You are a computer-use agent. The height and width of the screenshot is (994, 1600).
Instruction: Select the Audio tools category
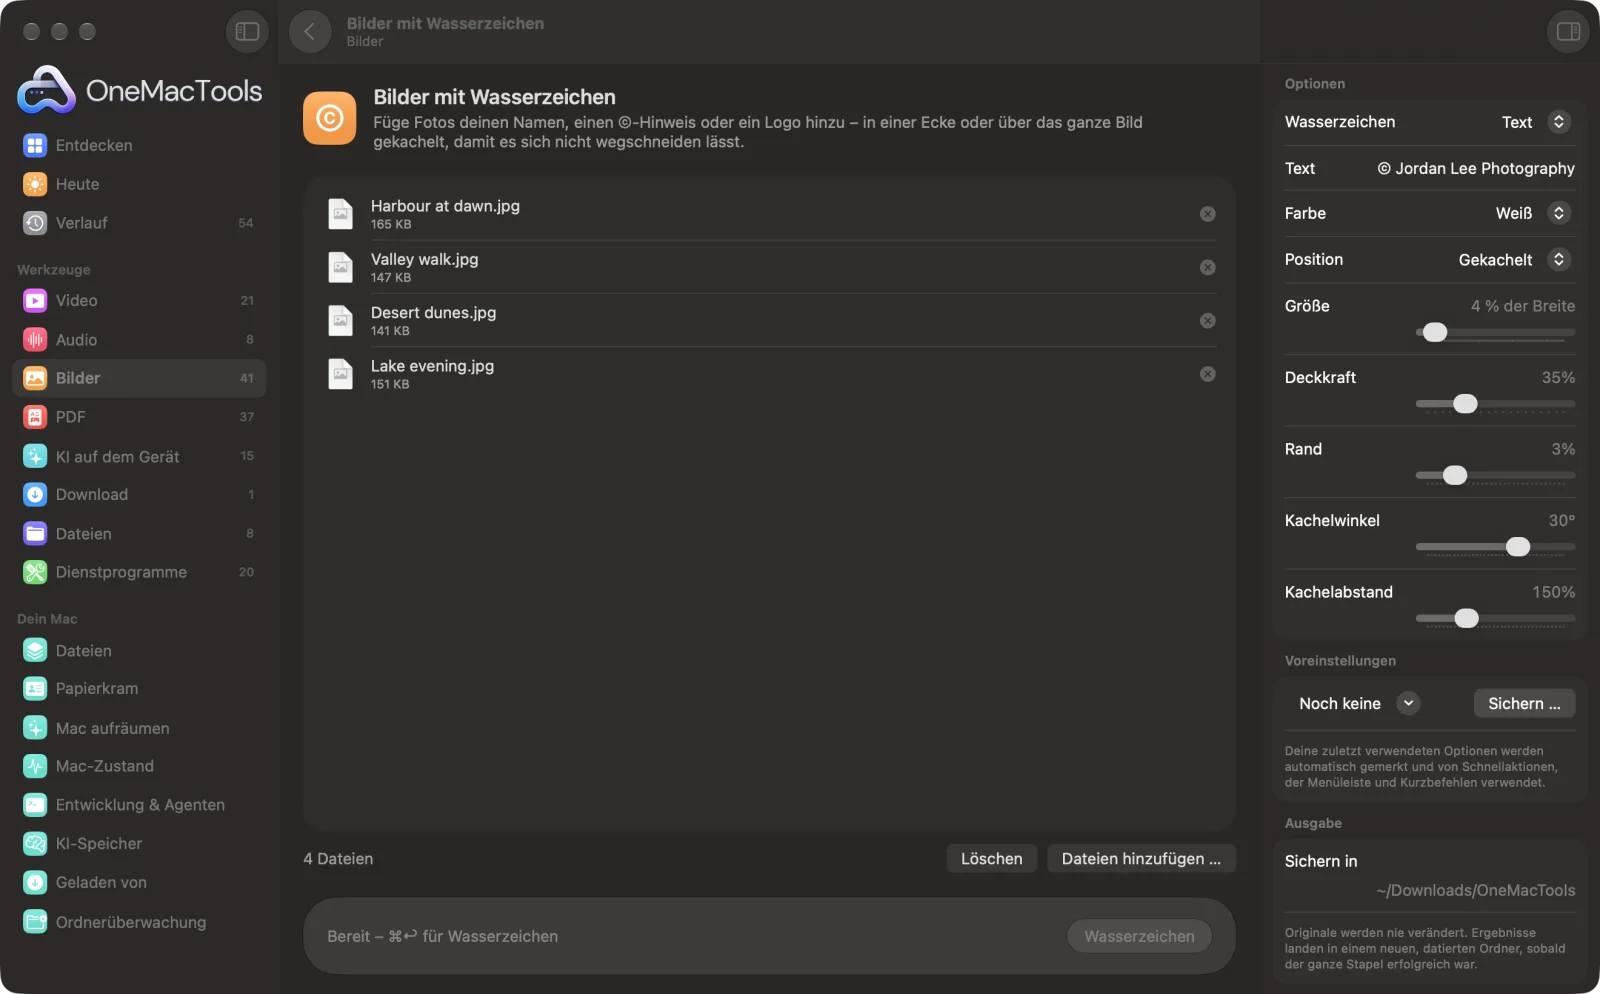139,340
